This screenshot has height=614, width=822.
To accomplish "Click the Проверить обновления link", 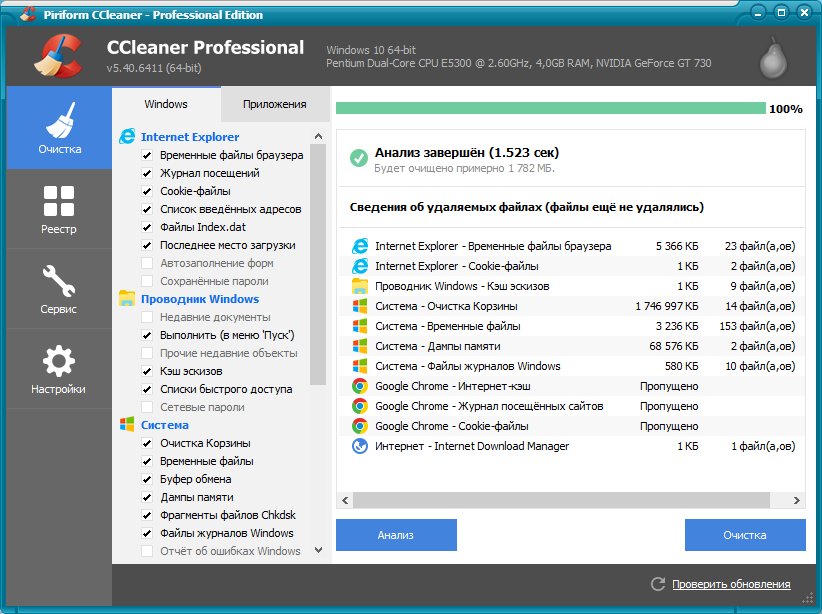I will click(731, 584).
